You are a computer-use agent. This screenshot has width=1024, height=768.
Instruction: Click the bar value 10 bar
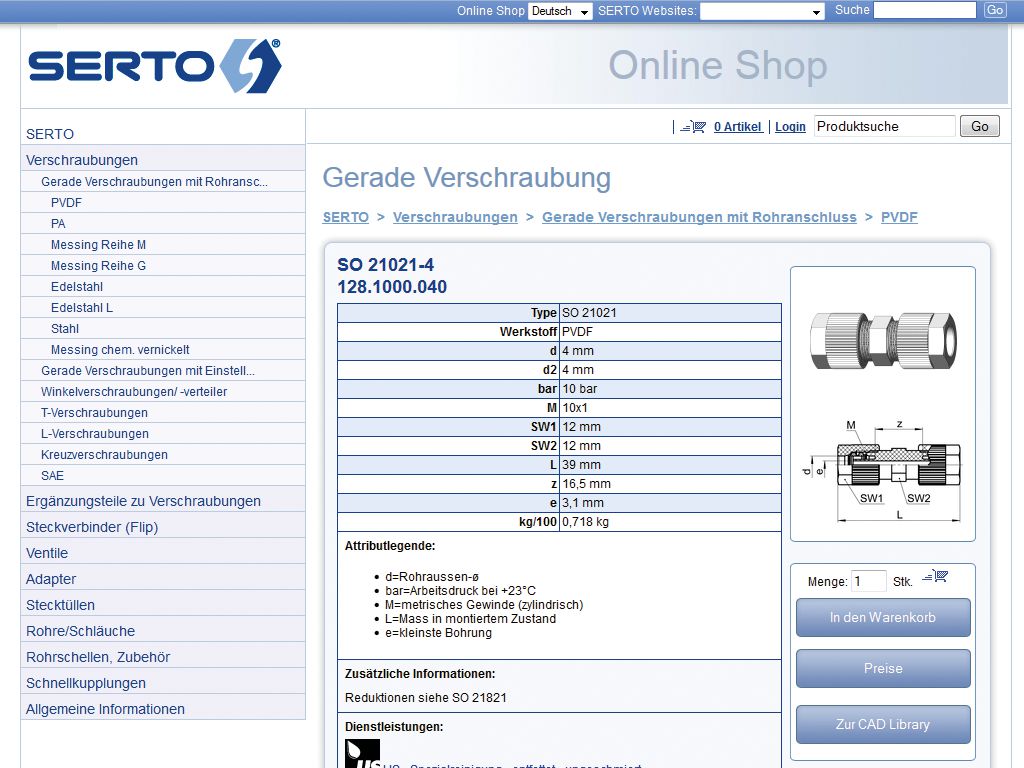click(x=580, y=389)
